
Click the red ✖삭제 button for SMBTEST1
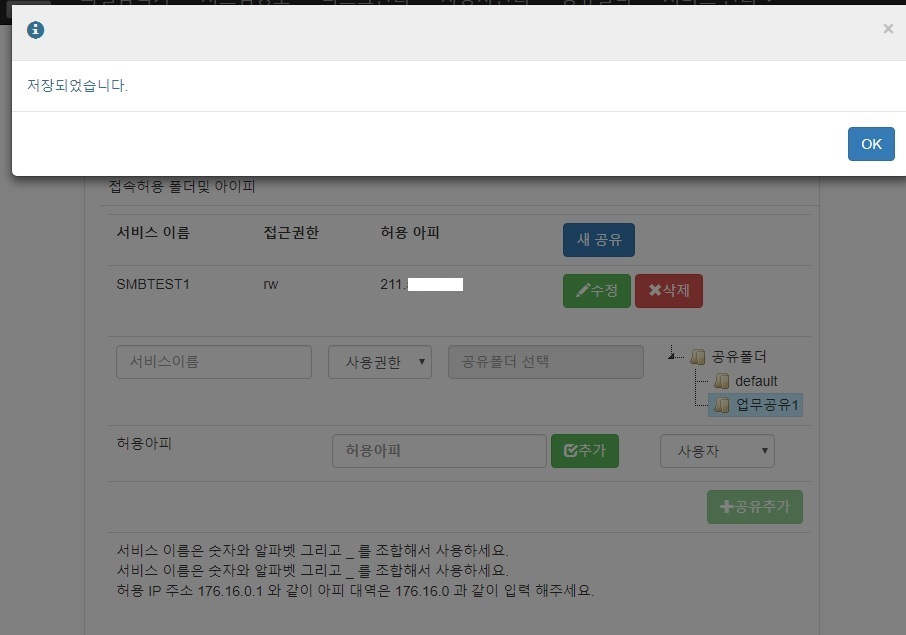(668, 291)
